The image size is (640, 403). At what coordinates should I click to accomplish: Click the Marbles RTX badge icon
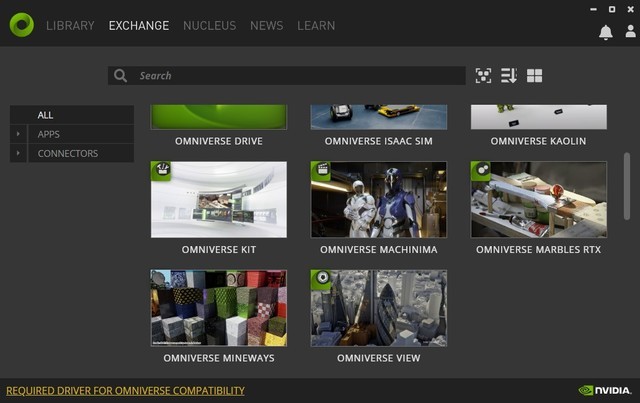pyautogui.click(x=481, y=170)
